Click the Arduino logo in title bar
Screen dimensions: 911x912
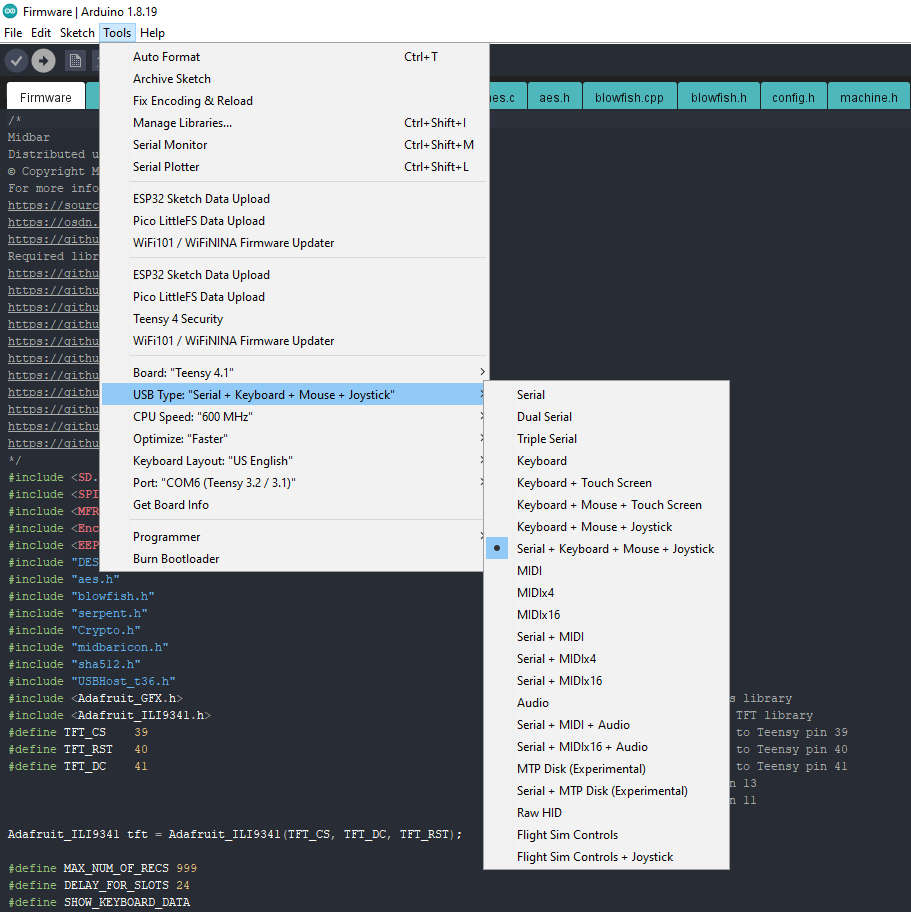tap(10, 11)
